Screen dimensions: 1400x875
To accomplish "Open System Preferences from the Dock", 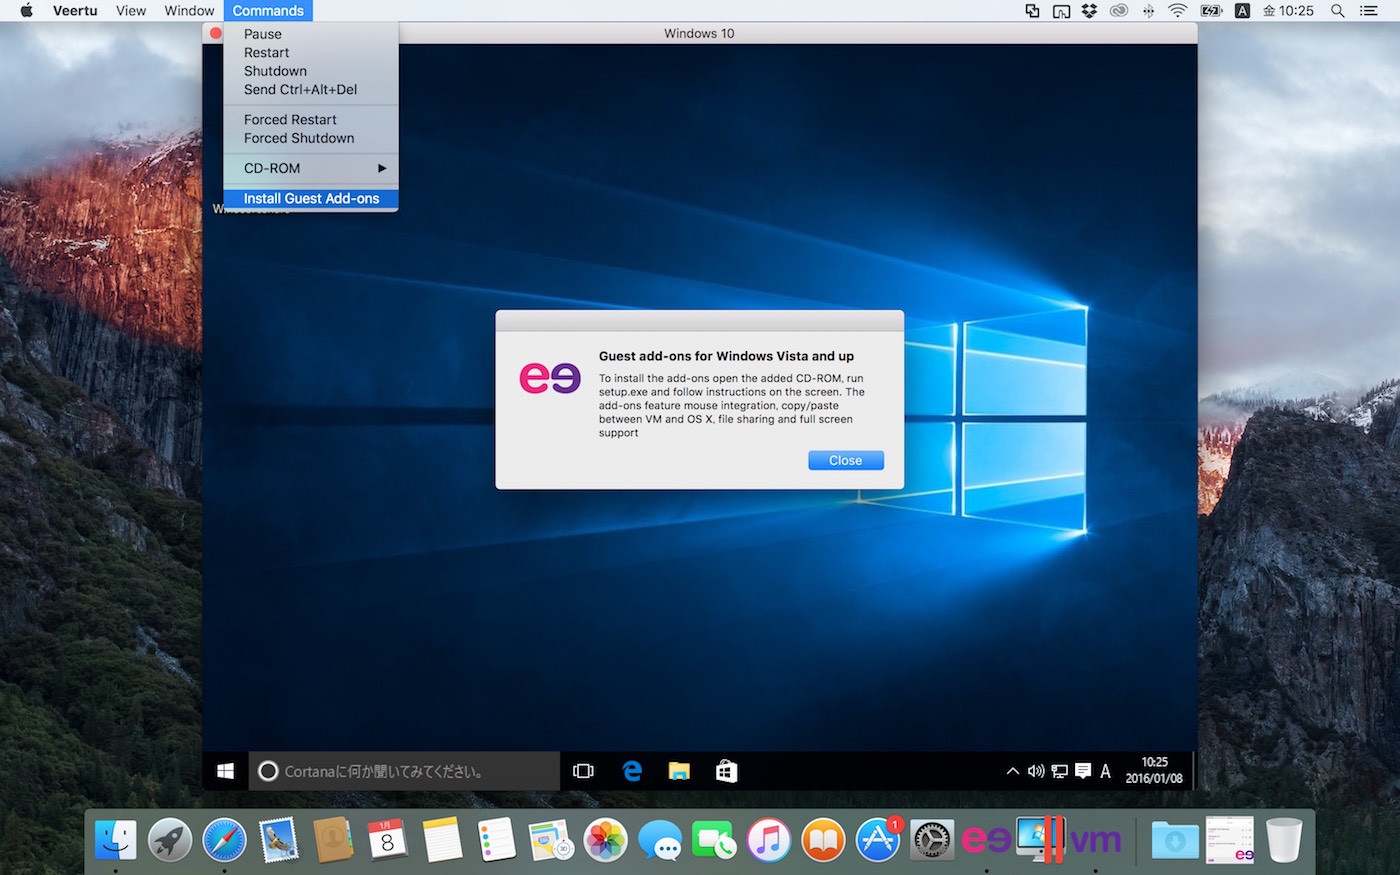I will 932,840.
